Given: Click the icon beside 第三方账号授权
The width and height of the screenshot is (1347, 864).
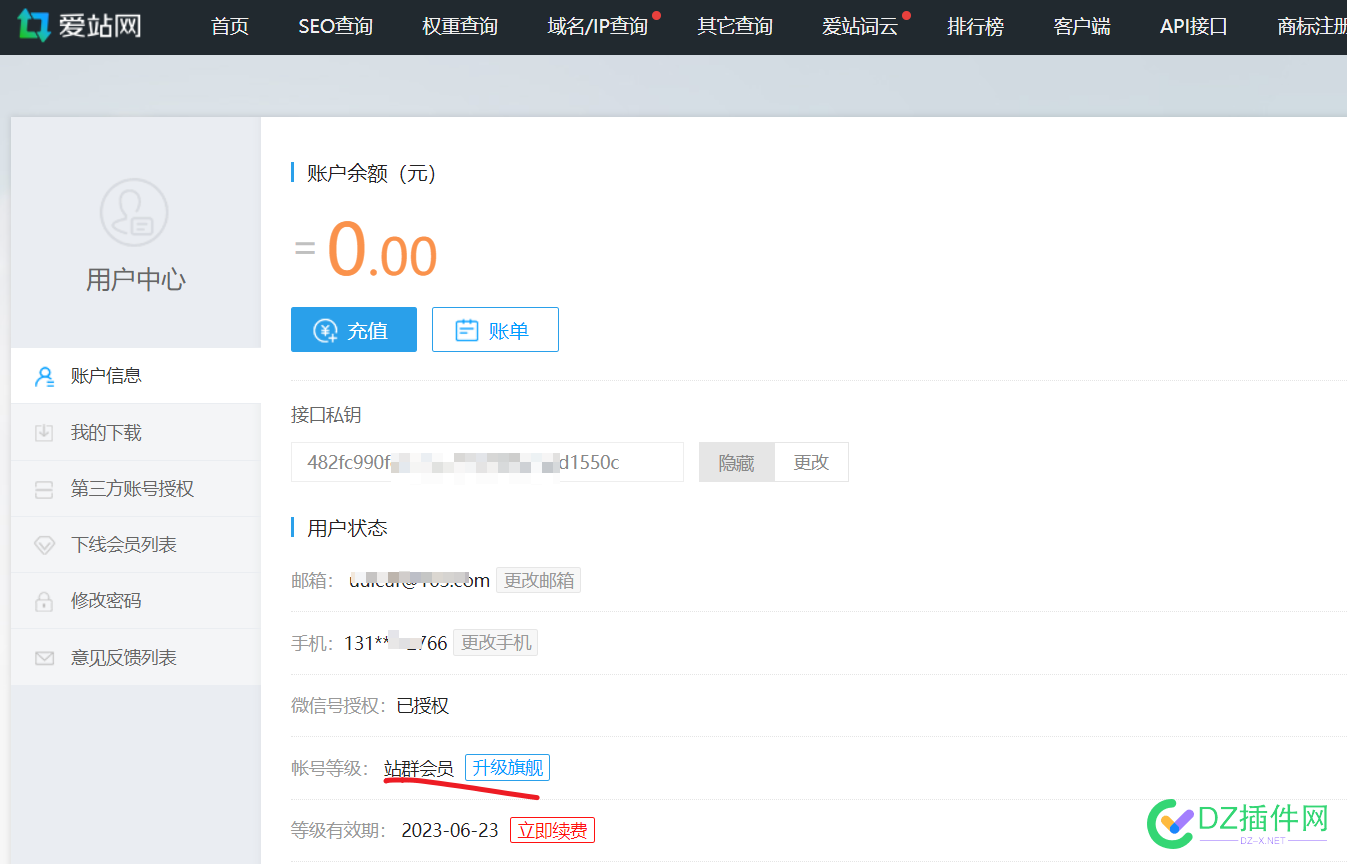Looking at the screenshot, I should [44, 489].
